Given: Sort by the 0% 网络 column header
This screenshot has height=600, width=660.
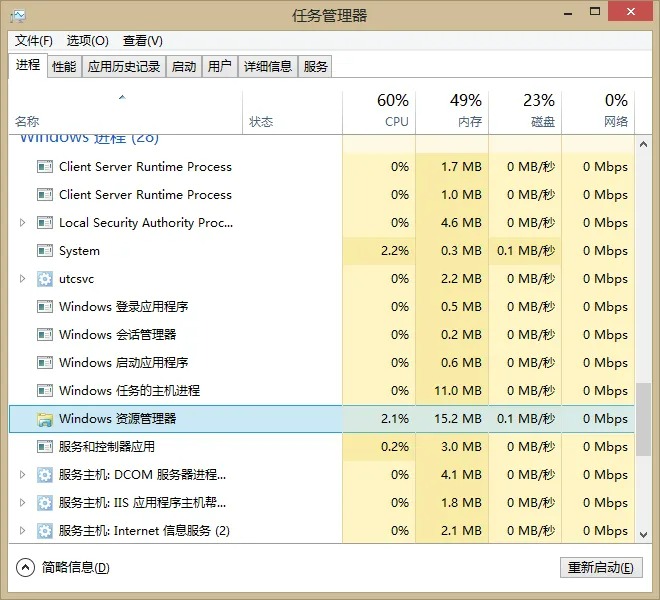Looking at the screenshot, I should point(598,112).
